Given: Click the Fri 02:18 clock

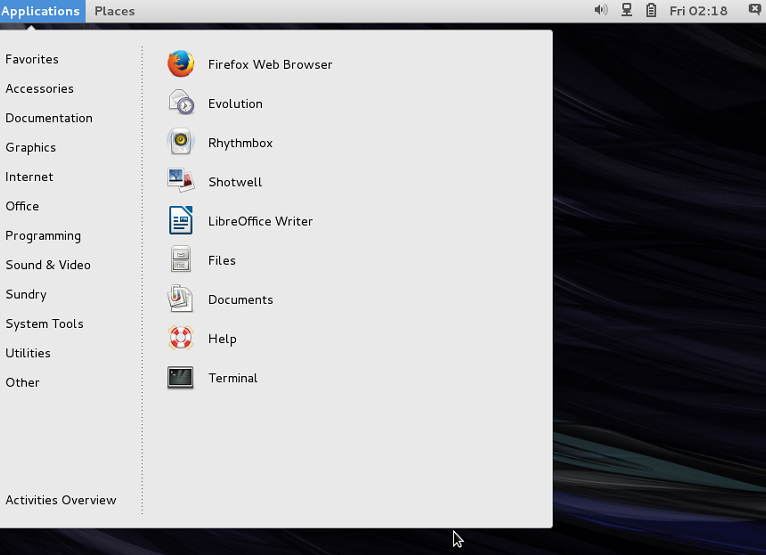Looking at the screenshot, I should click(698, 11).
